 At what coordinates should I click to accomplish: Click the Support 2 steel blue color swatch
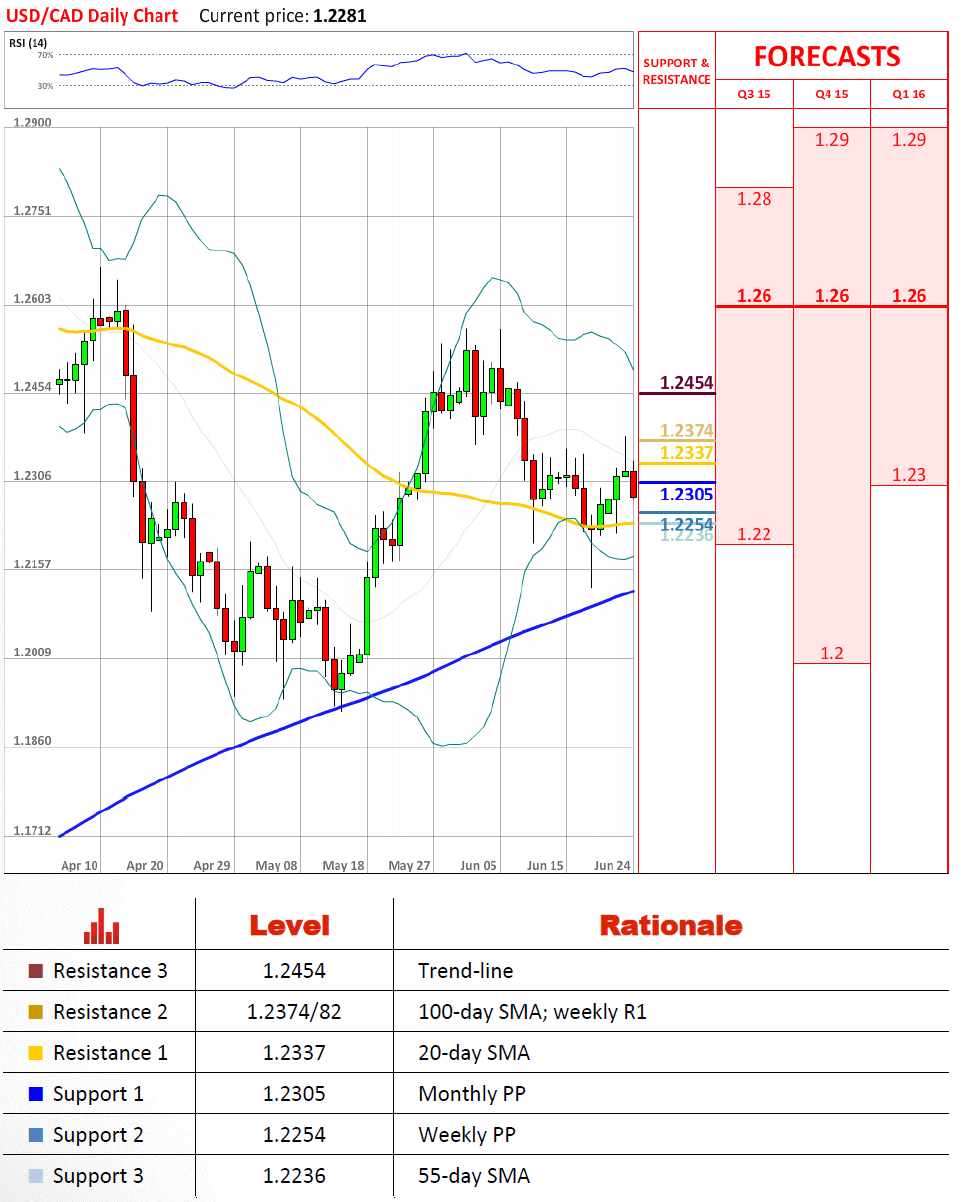click(36, 1135)
